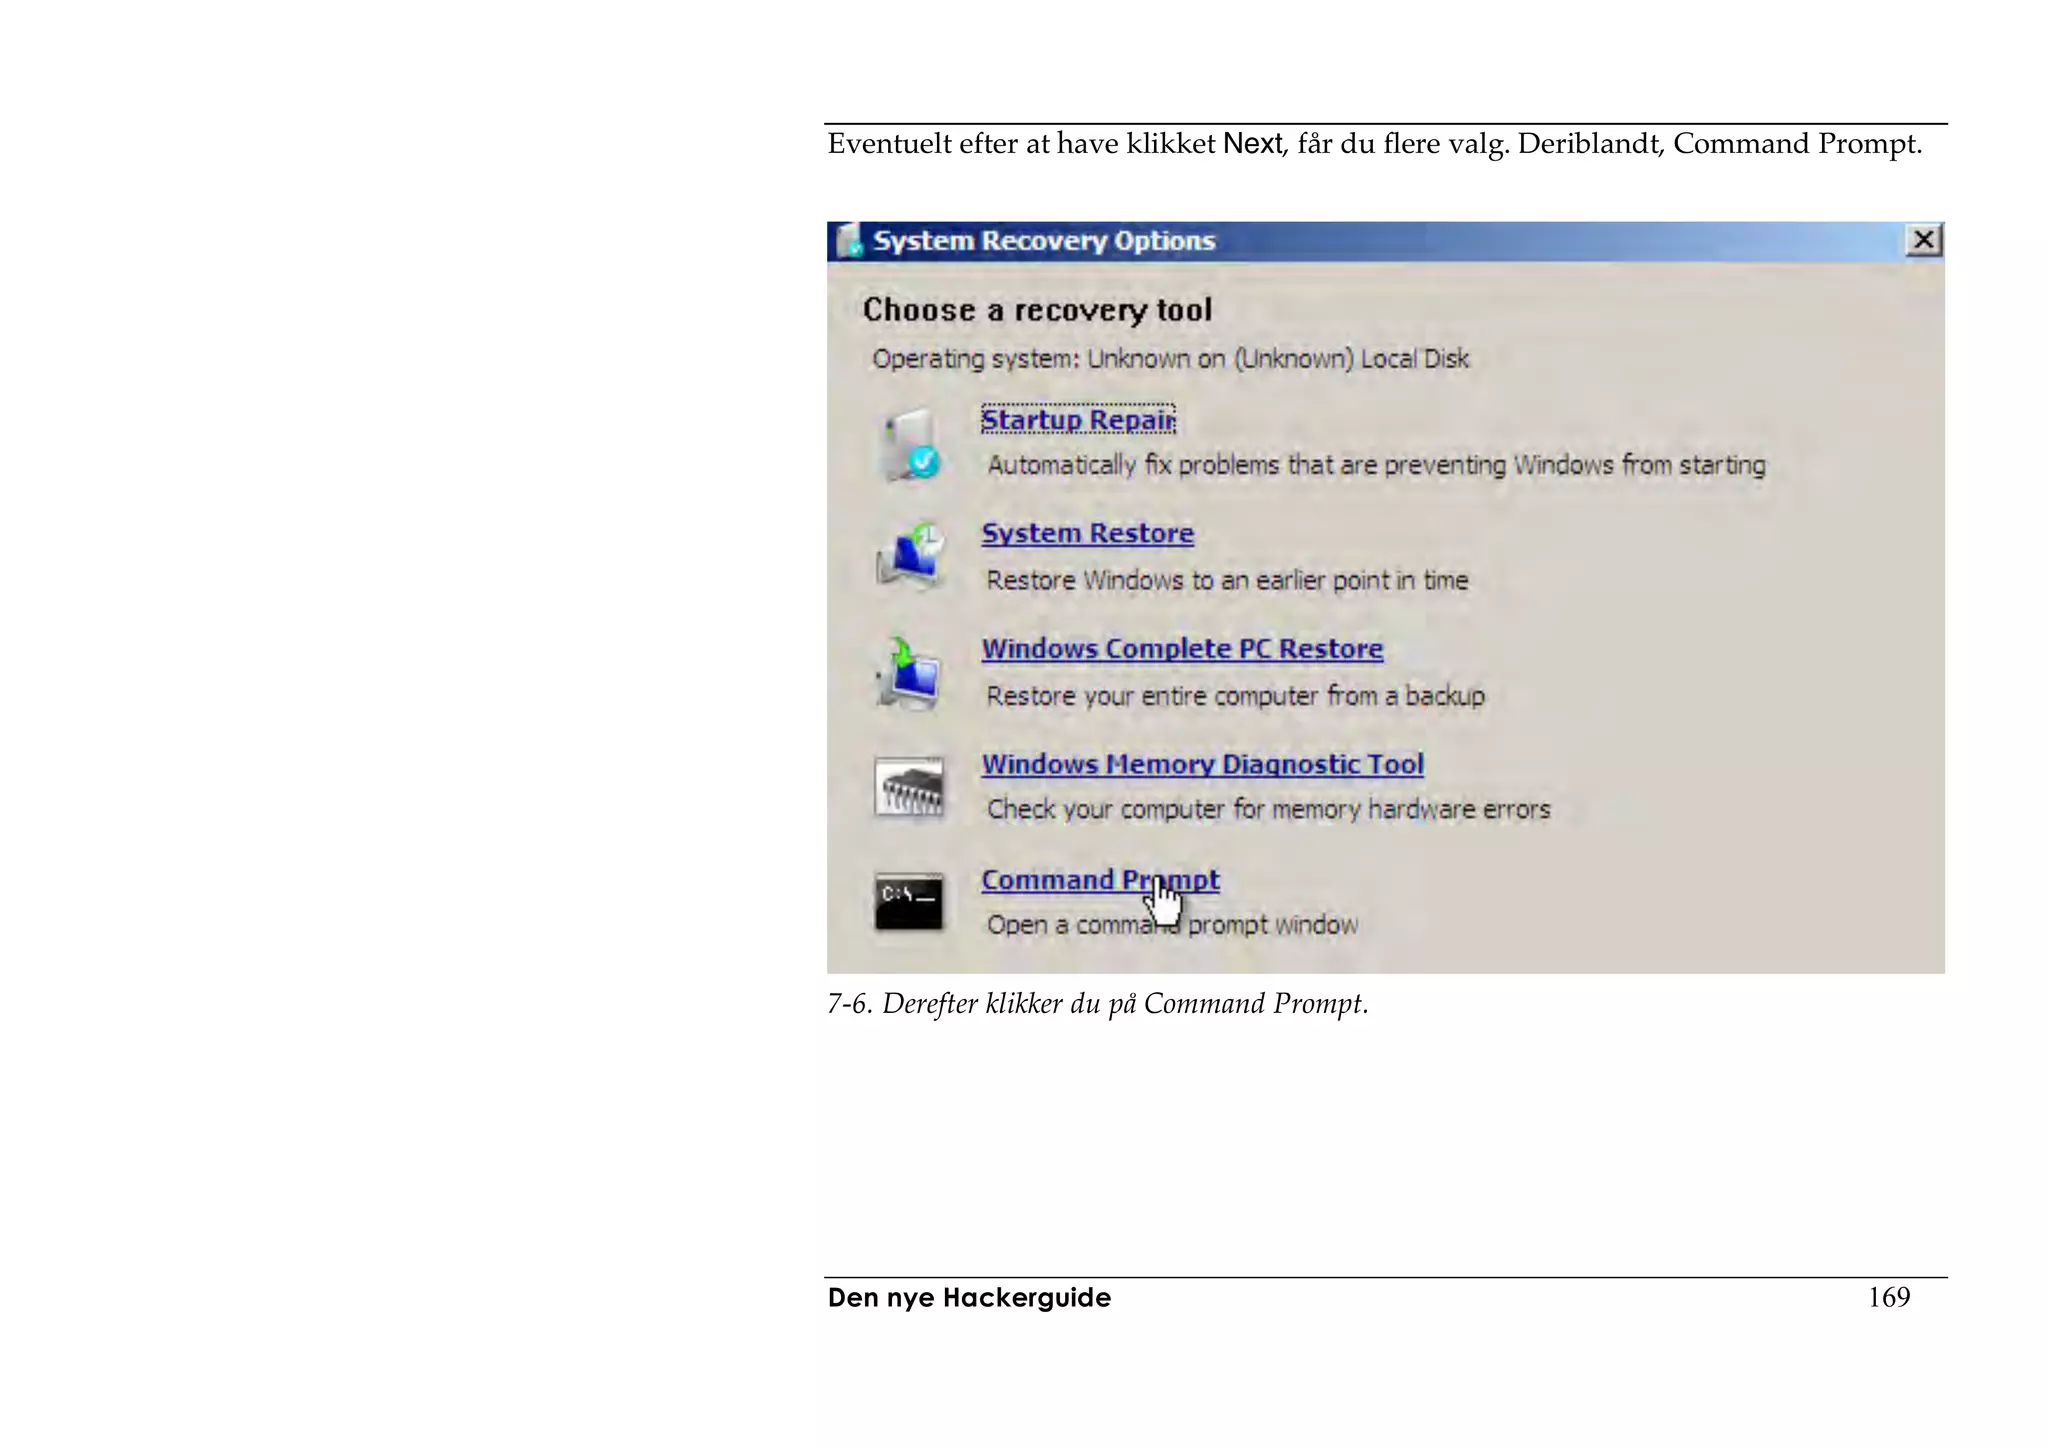
Task: Click the 'Automatically fix problems' description text
Action: click(1376, 466)
